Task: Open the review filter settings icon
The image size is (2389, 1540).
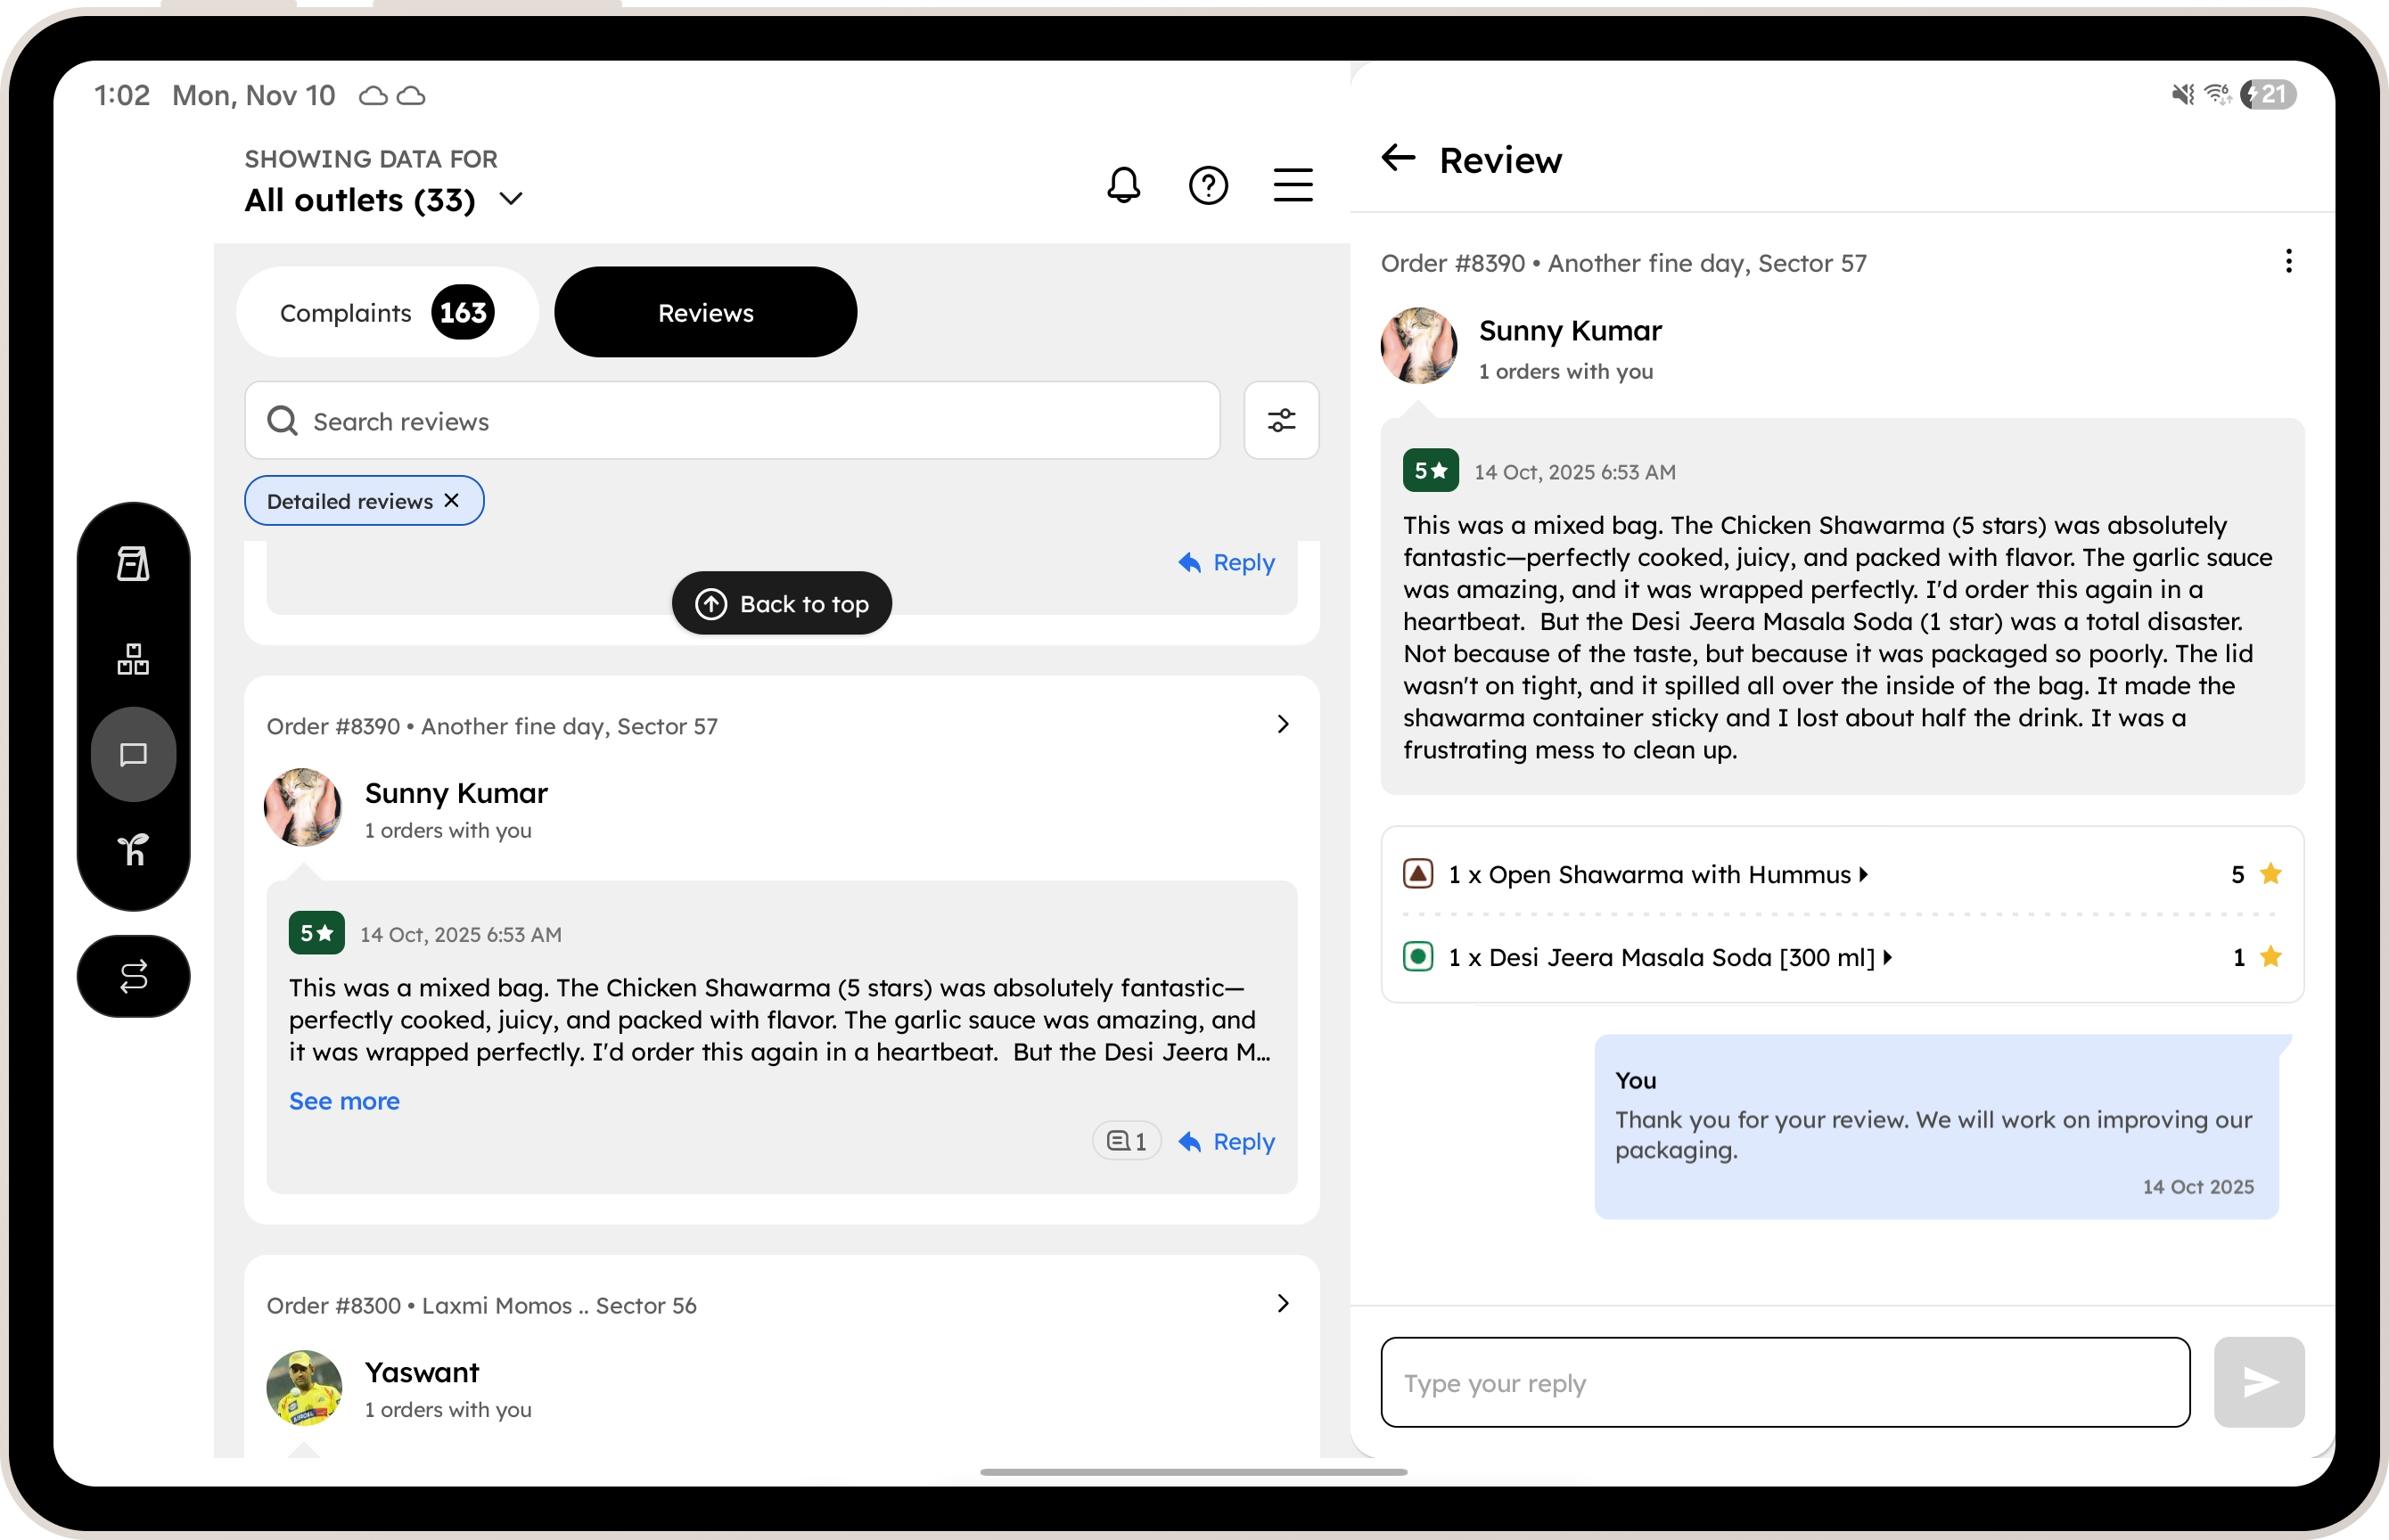Action: pos(1281,420)
